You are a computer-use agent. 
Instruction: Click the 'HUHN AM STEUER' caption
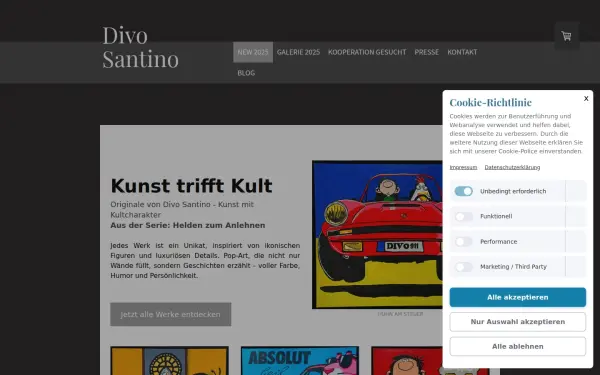point(400,314)
